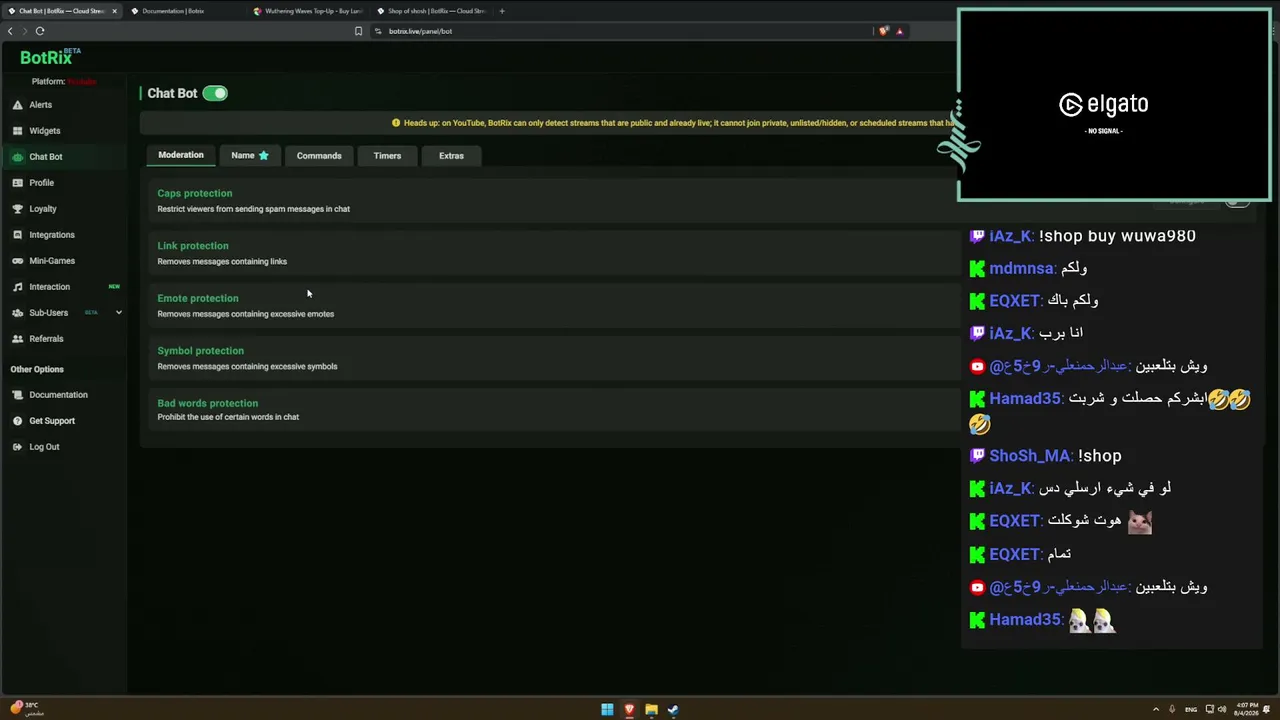1280x720 pixels.
Task: Switch to Shop of shosh browser tab
Action: click(x=430, y=11)
